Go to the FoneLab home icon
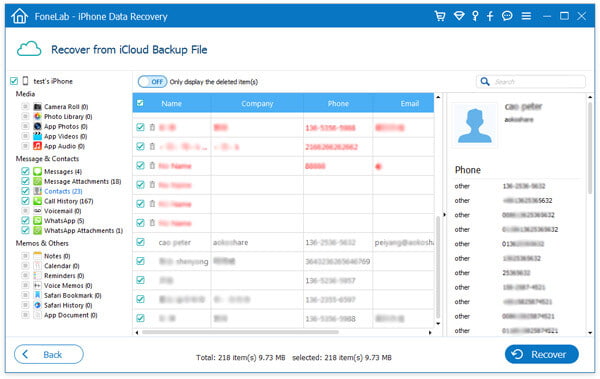The height and width of the screenshot is (379, 600). (19, 16)
